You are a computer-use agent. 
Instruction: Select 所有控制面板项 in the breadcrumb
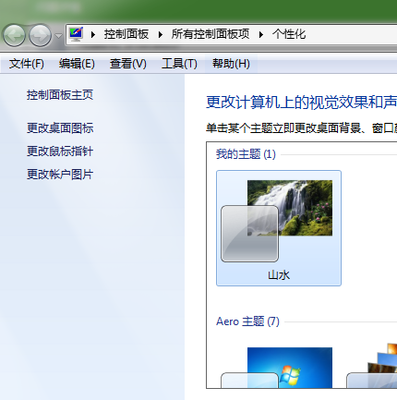click(x=210, y=34)
